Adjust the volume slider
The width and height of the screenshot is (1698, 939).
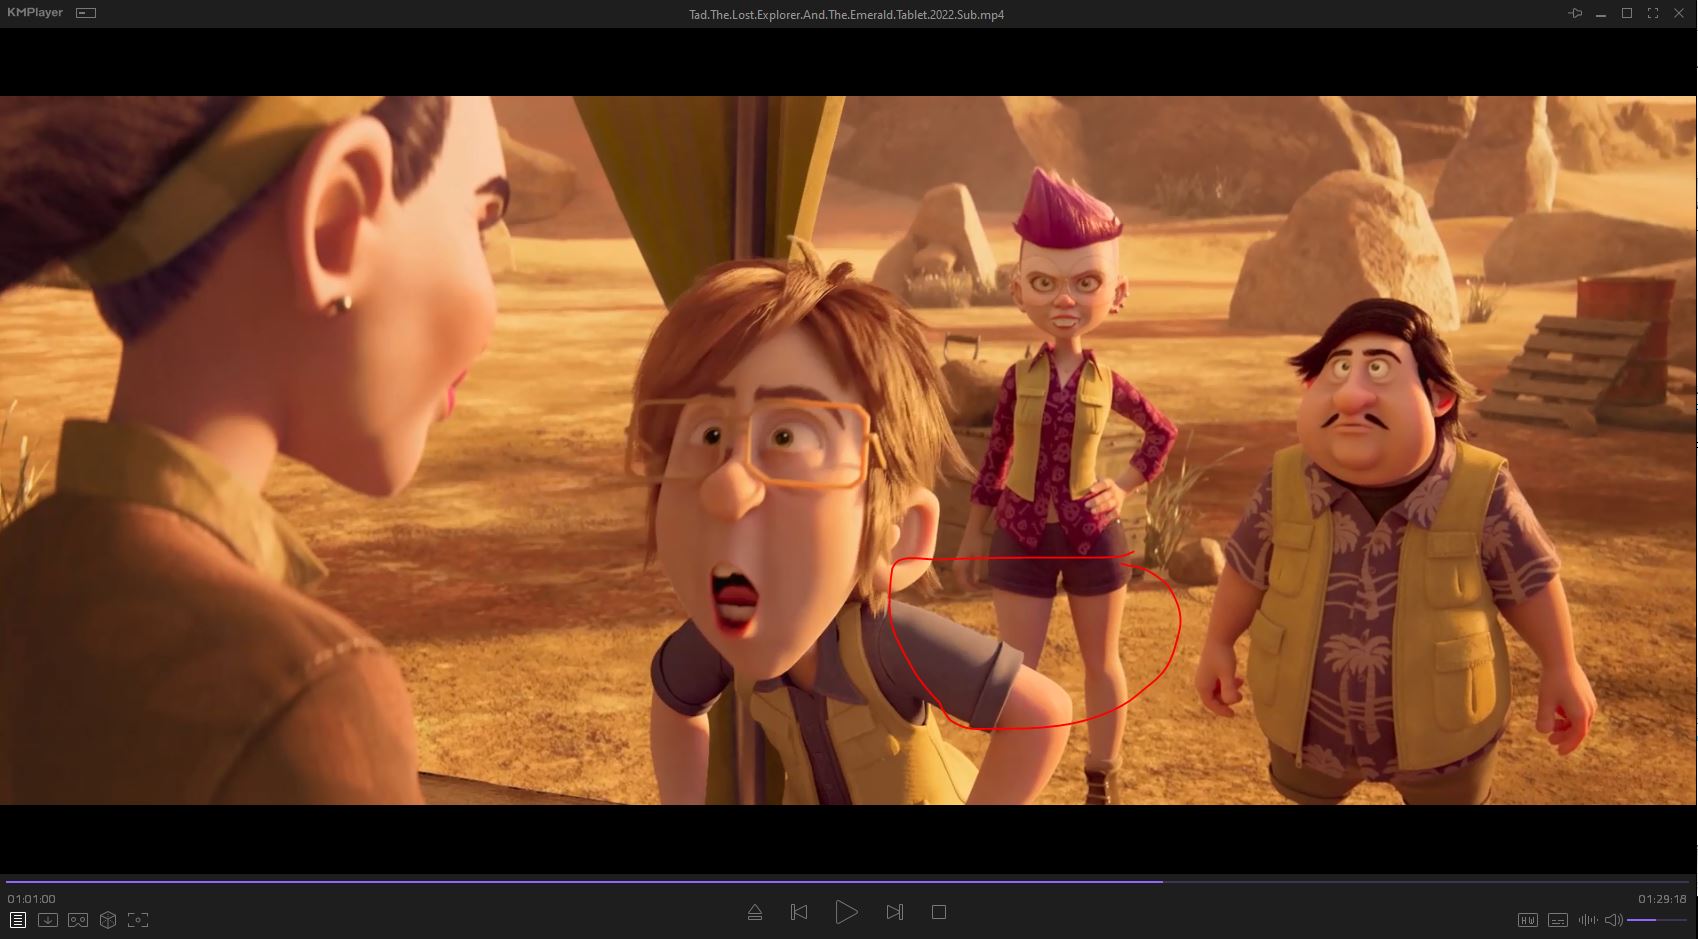pyautogui.click(x=1656, y=920)
